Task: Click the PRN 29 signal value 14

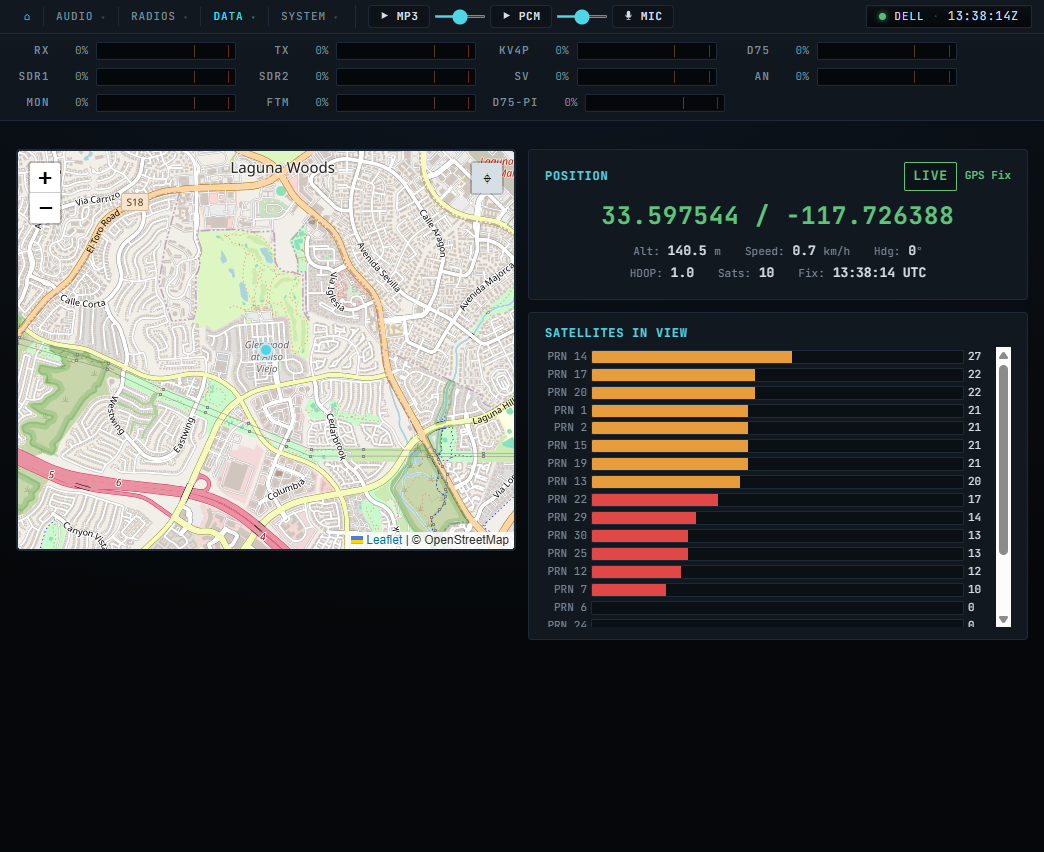Action: [x=974, y=517]
